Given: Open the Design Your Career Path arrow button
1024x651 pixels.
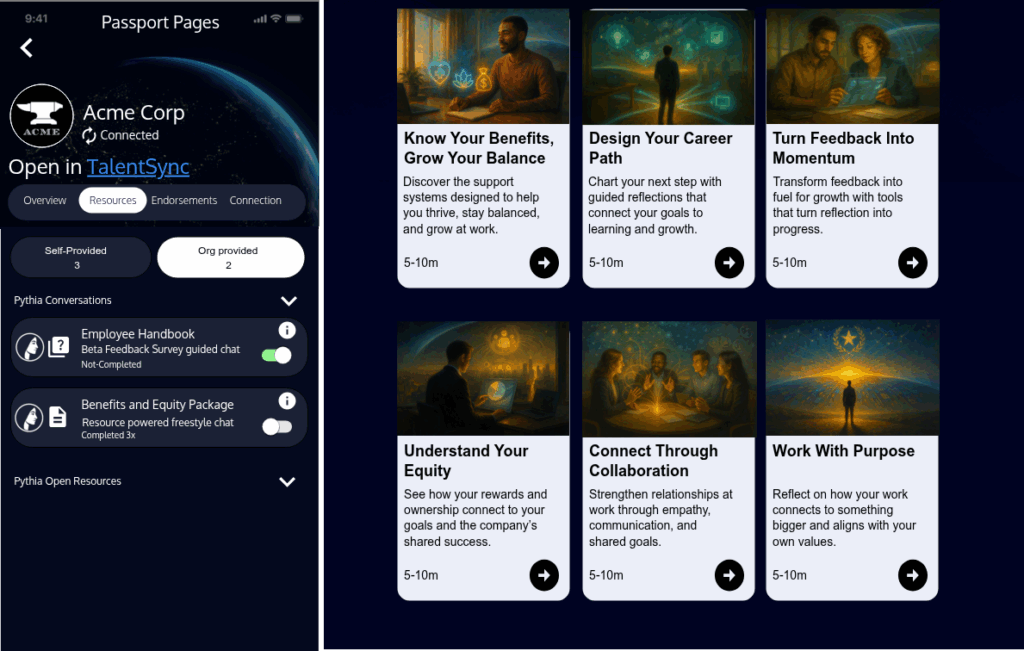Looking at the screenshot, I should pyautogui.click(x=729, y=263).
